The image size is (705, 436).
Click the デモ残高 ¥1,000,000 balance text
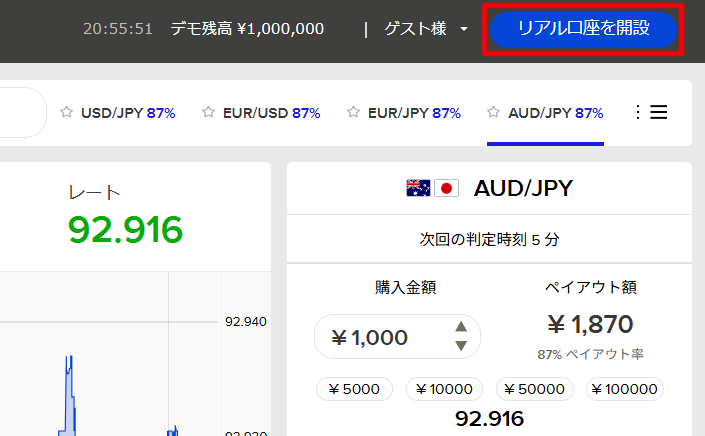pos(247,29)
